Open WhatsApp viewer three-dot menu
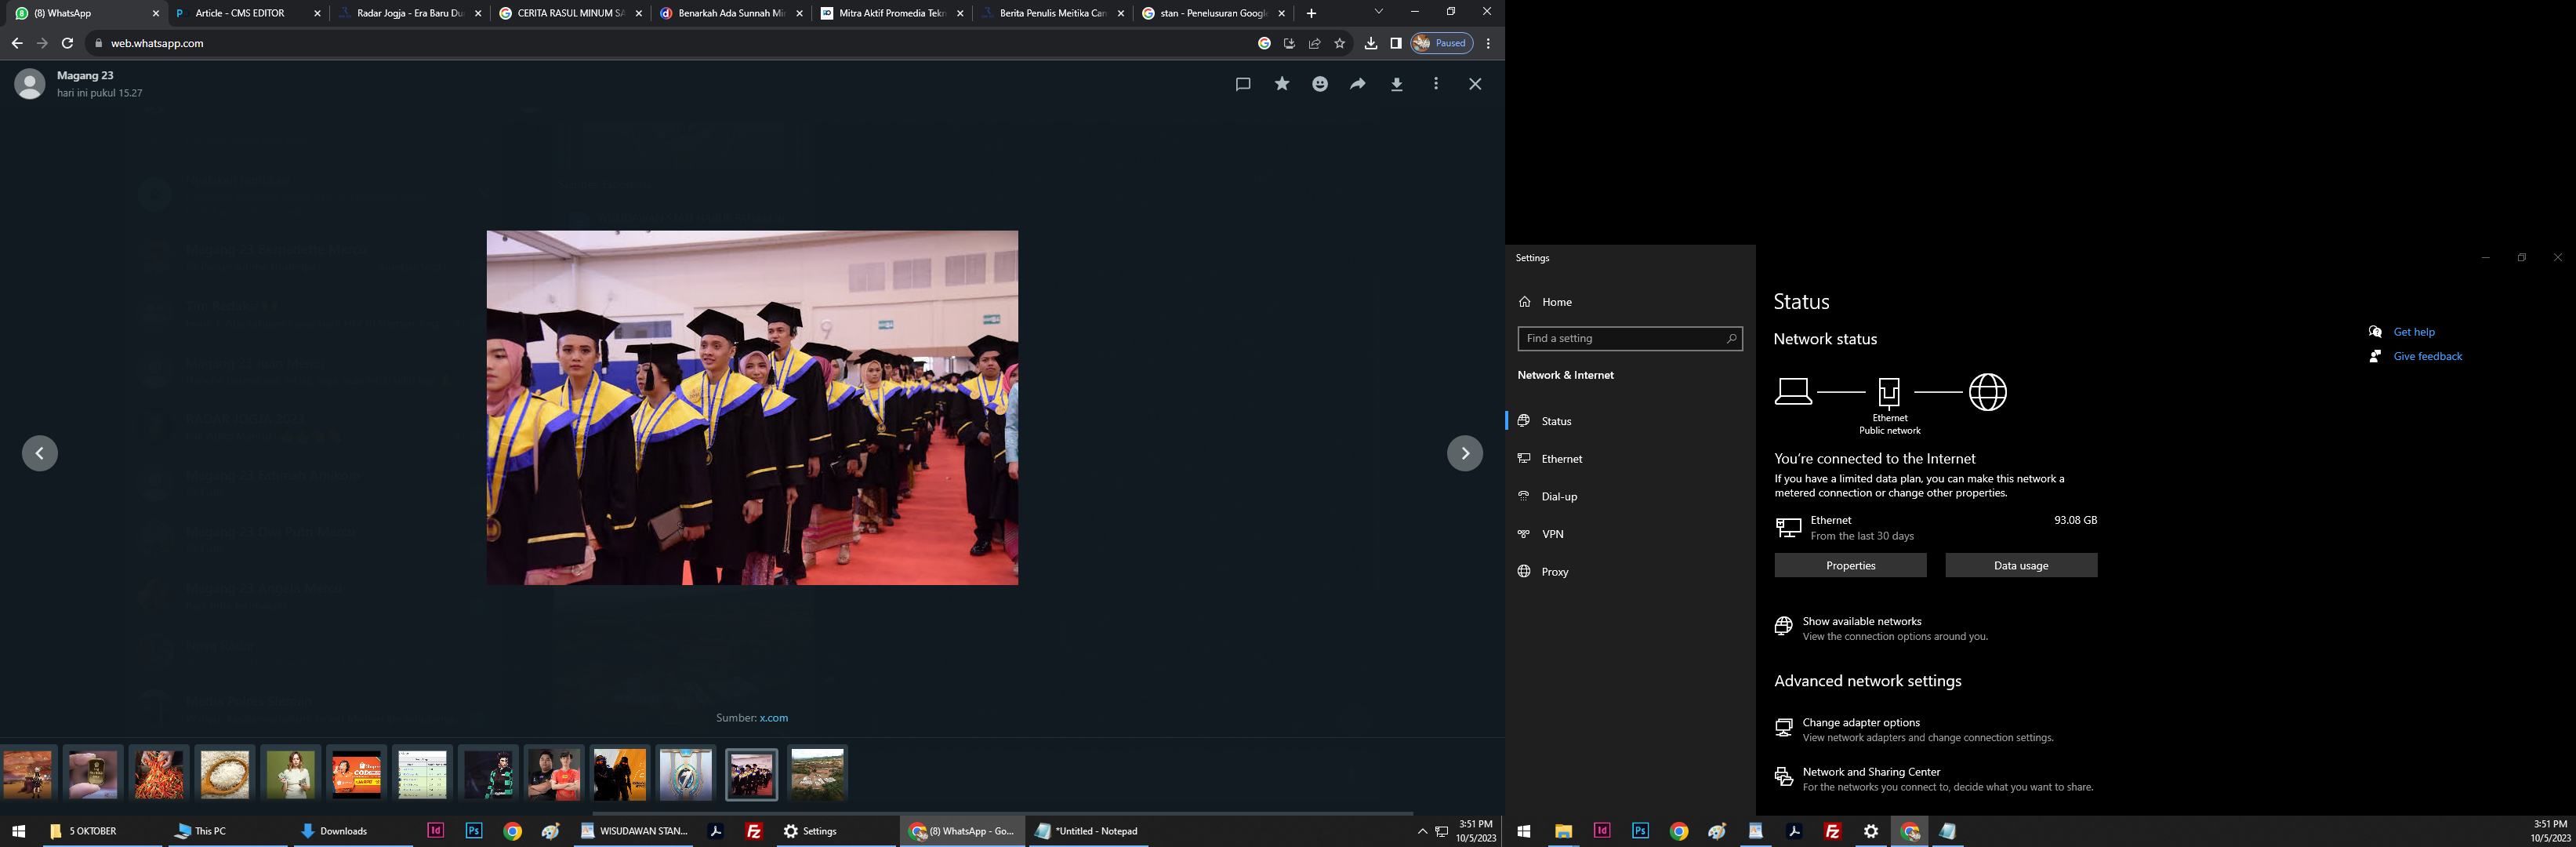Viewport: 2576px width, 847px height. [x=1436, y=84]
